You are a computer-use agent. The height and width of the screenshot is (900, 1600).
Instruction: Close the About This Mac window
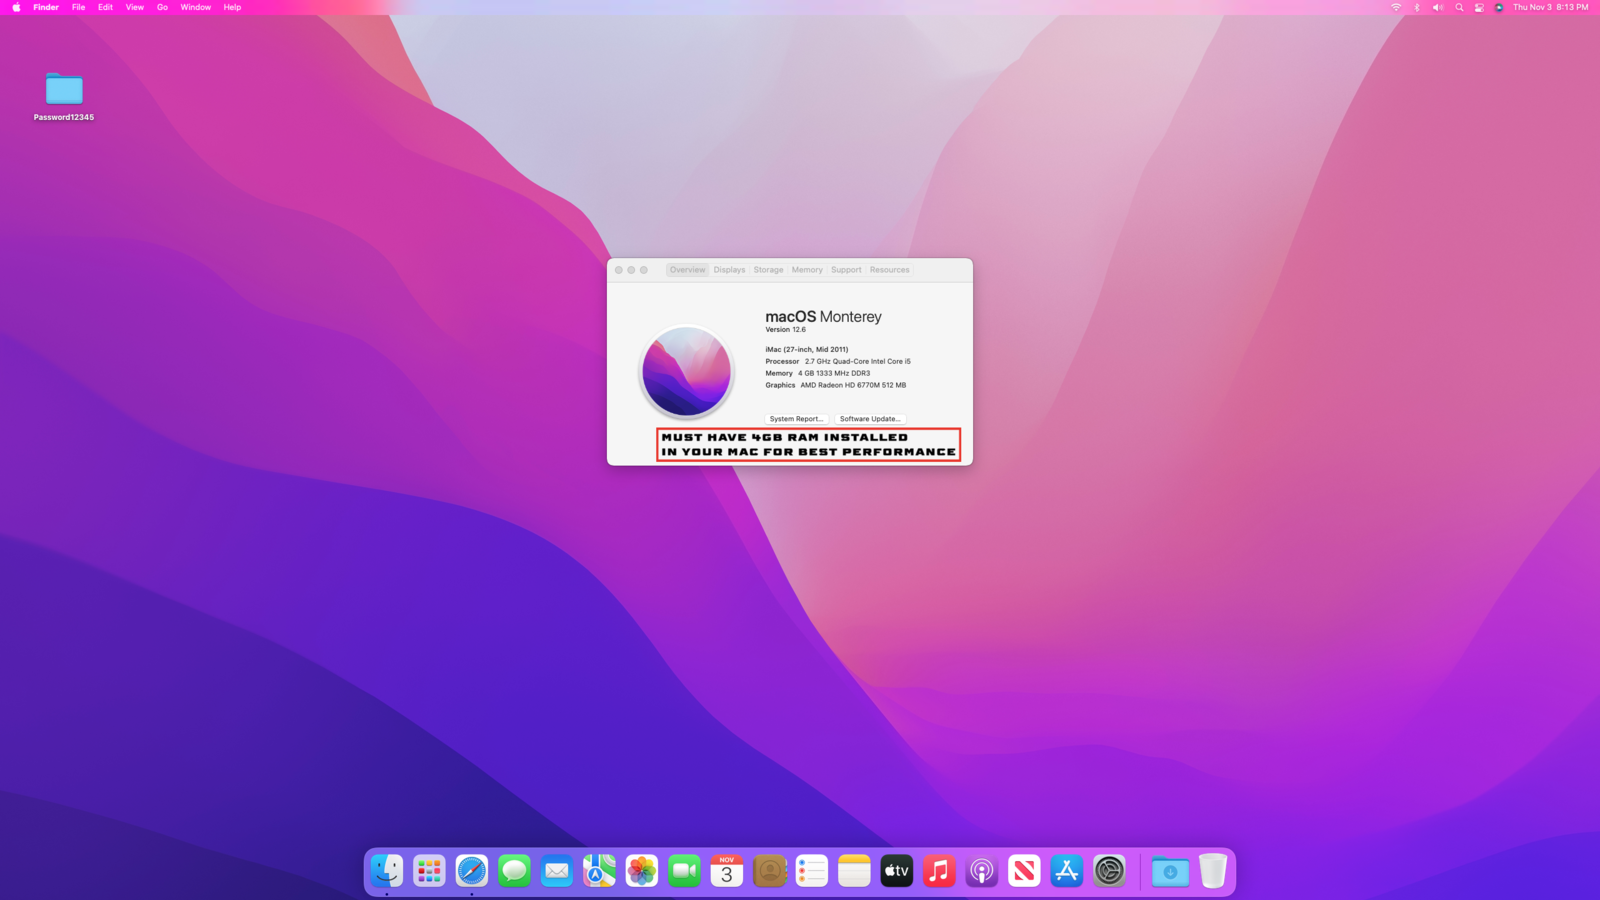[619, 270]
